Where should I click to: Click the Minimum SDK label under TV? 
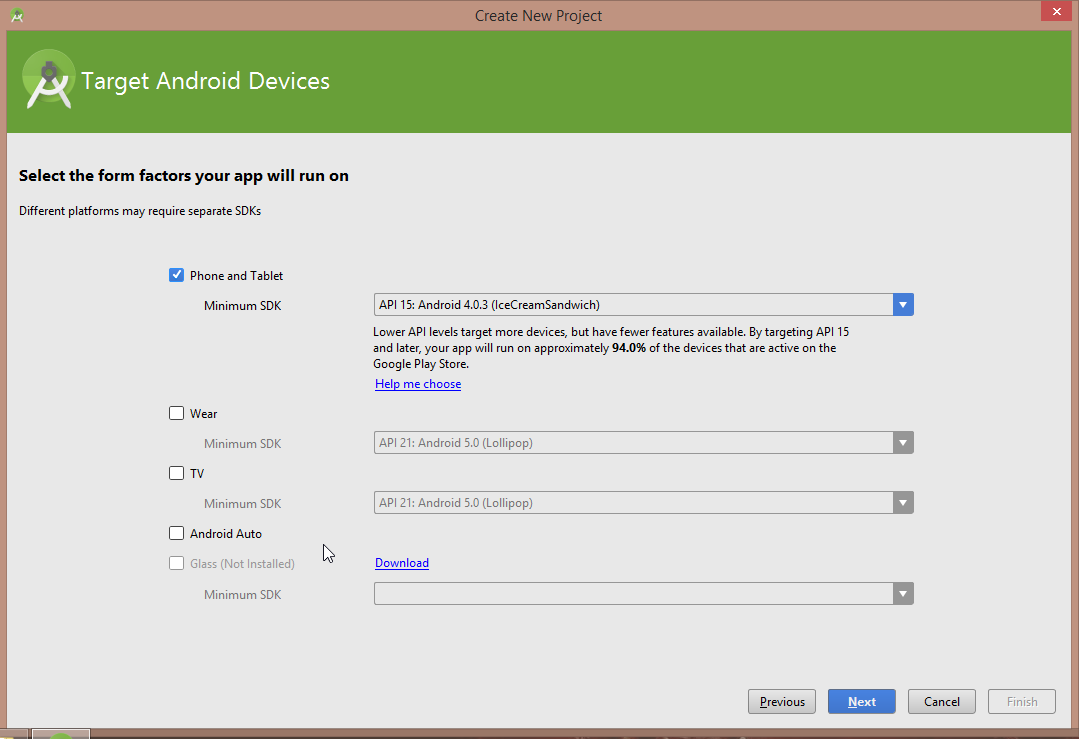click(242, 503)
